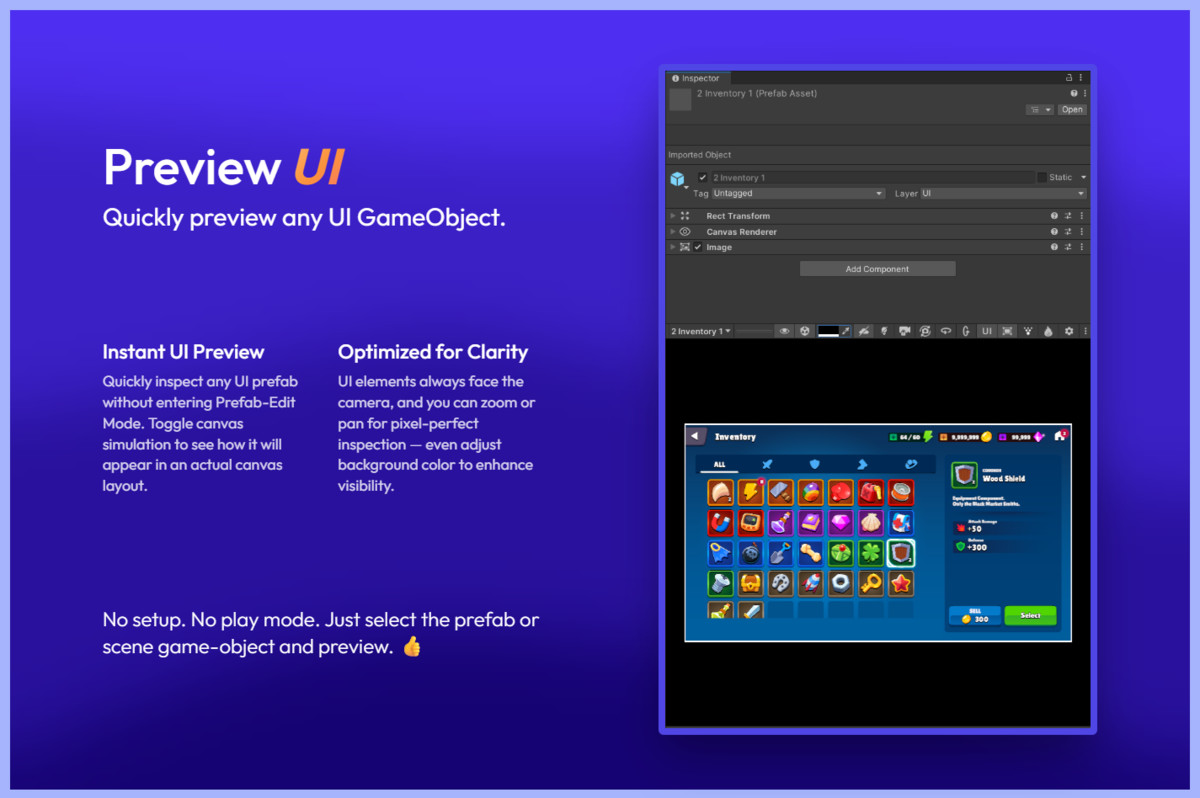Screen dimensions: 1200x798
Task: Enable the Static checkbox
Action: (1043, 177)
